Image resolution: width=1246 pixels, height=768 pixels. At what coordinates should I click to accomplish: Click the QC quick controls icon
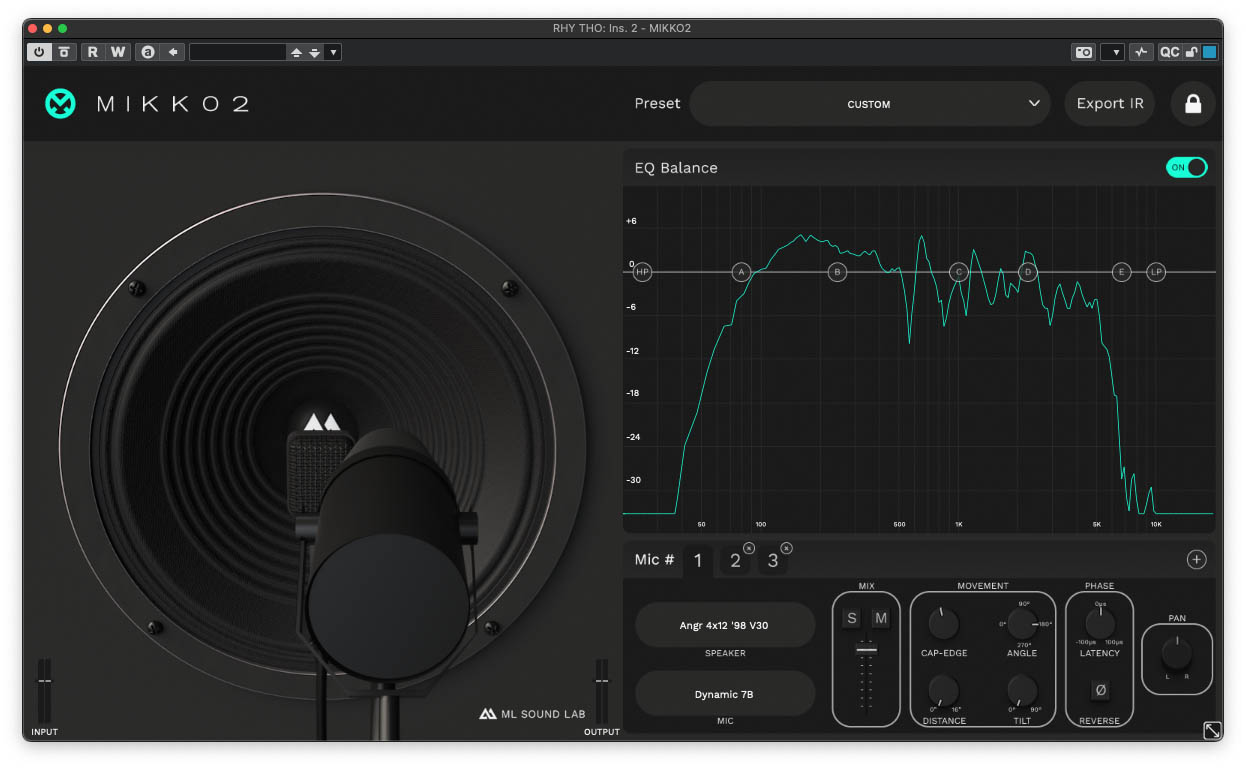point(1169,51)
